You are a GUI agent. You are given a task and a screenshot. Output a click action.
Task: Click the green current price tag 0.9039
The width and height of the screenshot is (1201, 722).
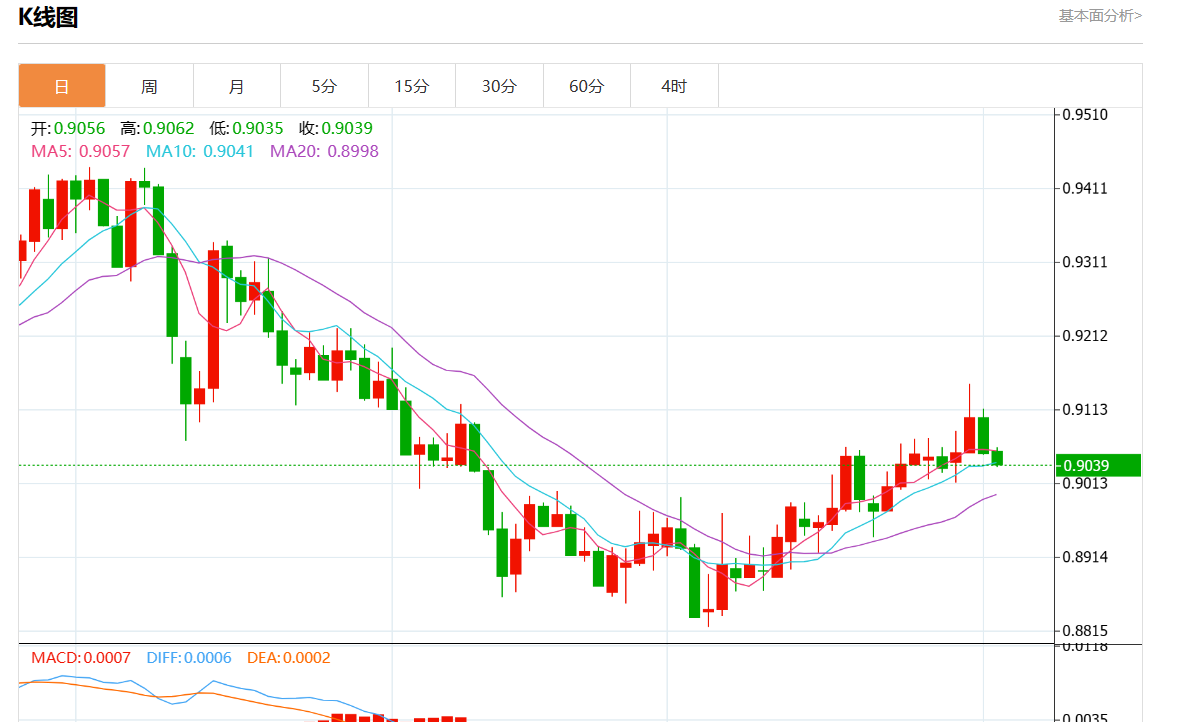pos(1100,465)
